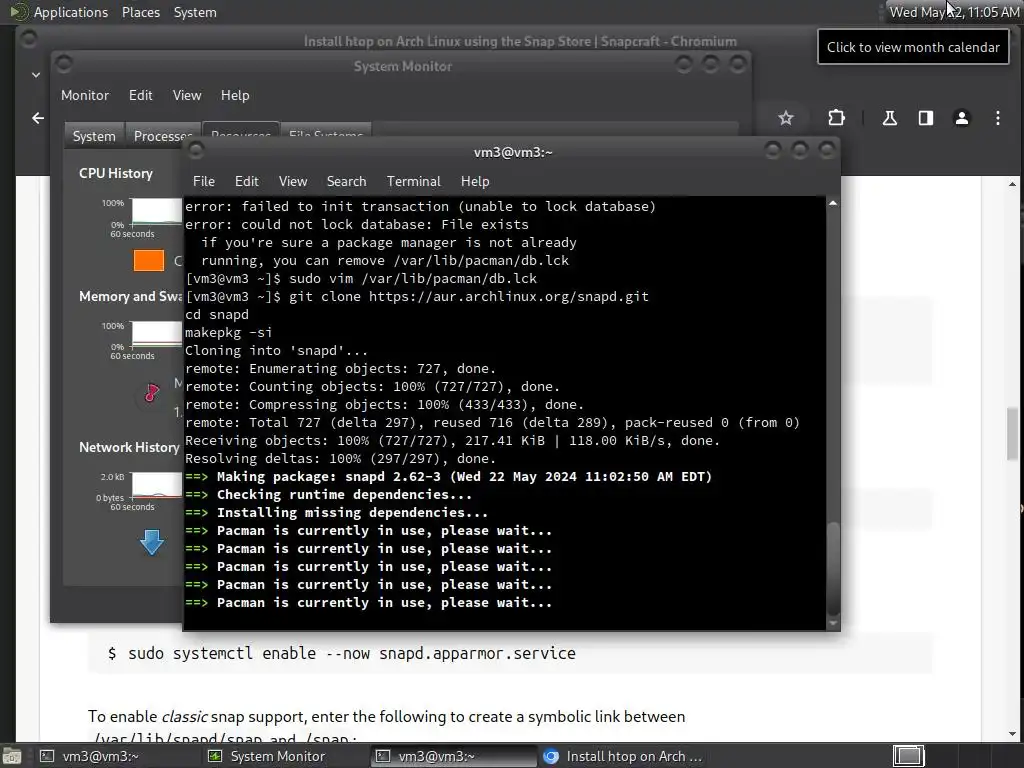Click System Monitor window menu button
1024x768 pixels.
tap(63, 64)
